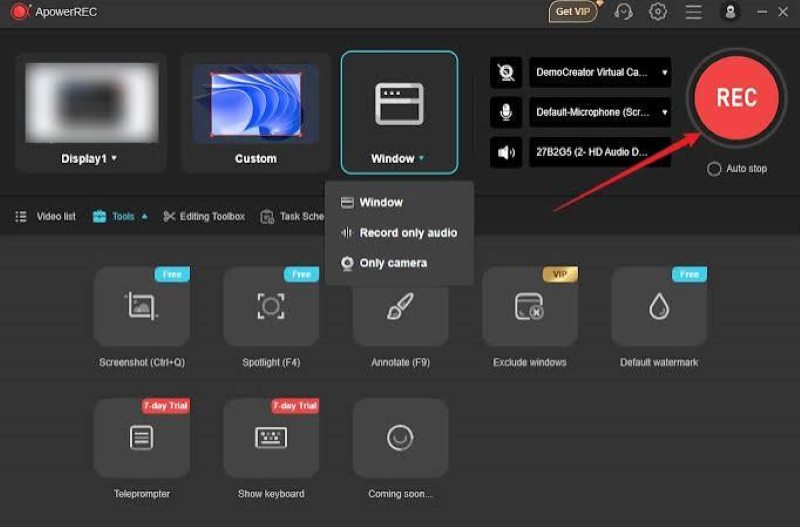The width and height of the screenshot is (800, 527).
Task: Click the Screenshot (Ctrl+Q) label
Action: [x=142, y=362]
